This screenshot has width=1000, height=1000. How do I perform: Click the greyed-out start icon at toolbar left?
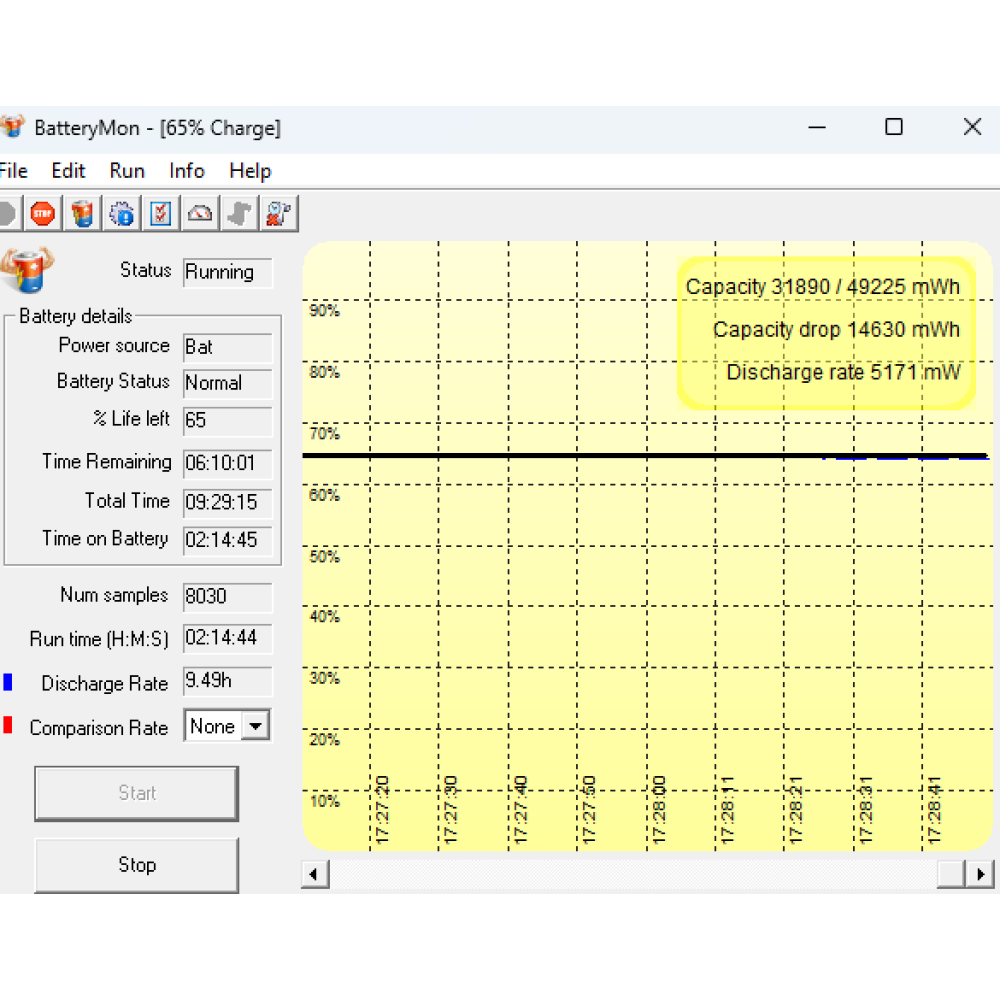click(x=6, y=213)
